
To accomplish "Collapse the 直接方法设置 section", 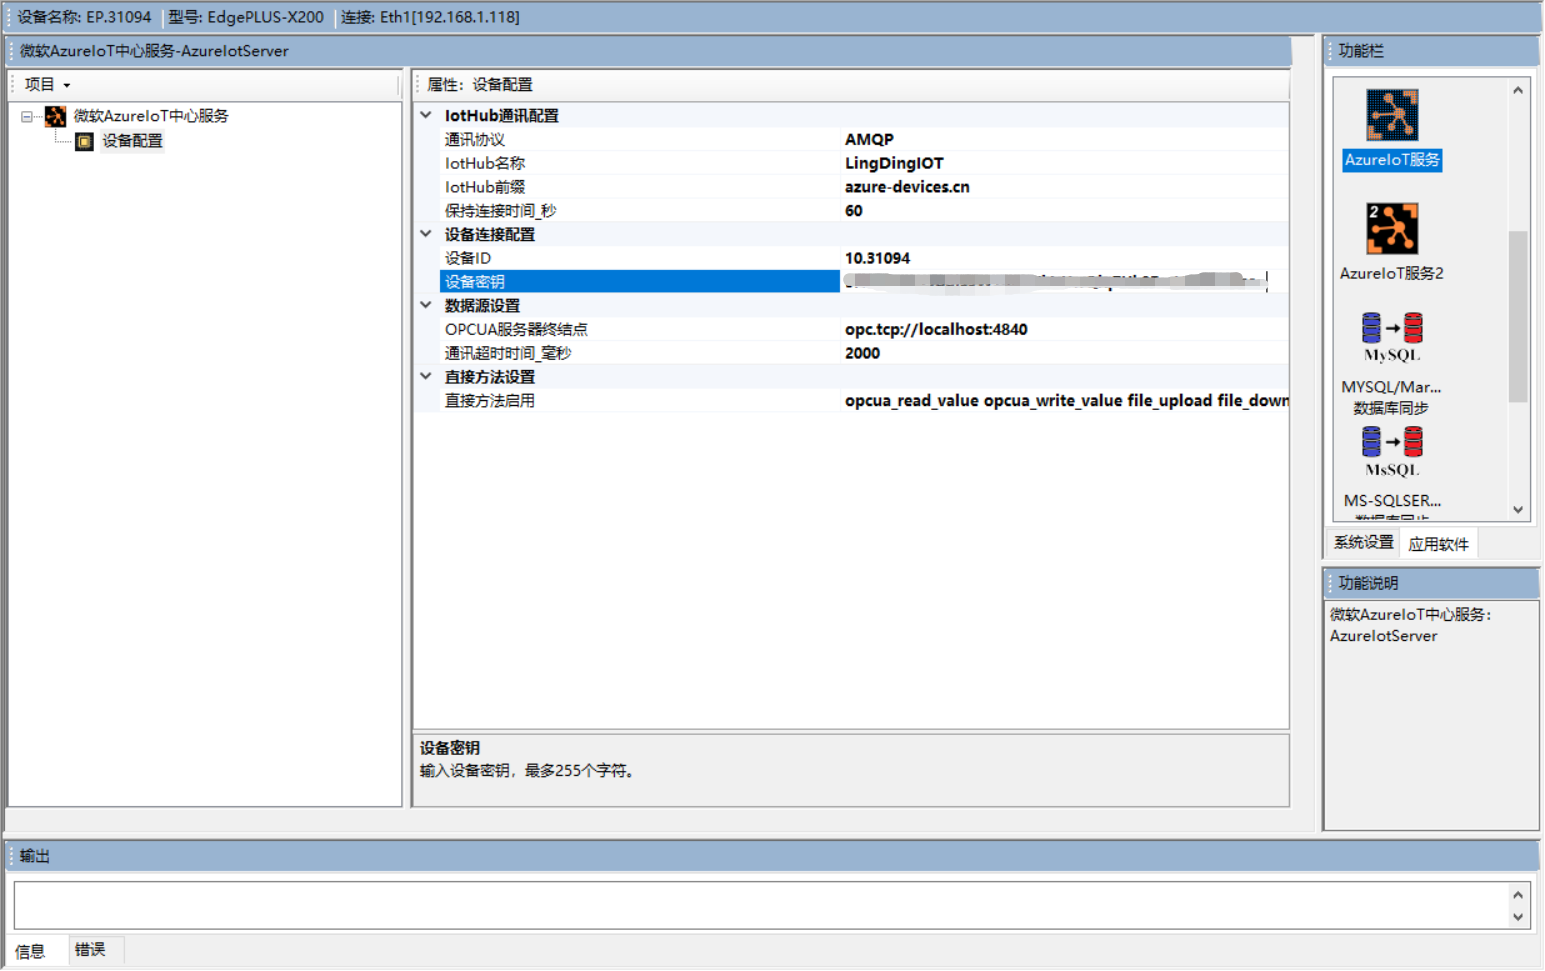I will point(426,376).
